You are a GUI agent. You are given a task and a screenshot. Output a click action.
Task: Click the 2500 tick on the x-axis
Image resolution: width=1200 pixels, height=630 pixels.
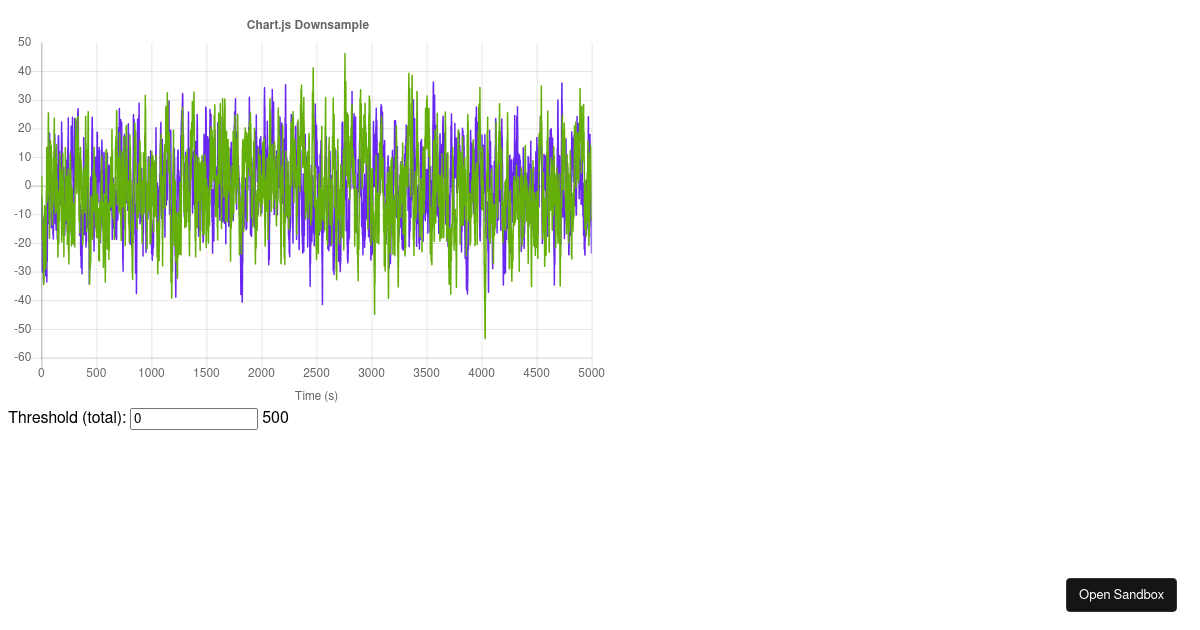click(316, 372)
